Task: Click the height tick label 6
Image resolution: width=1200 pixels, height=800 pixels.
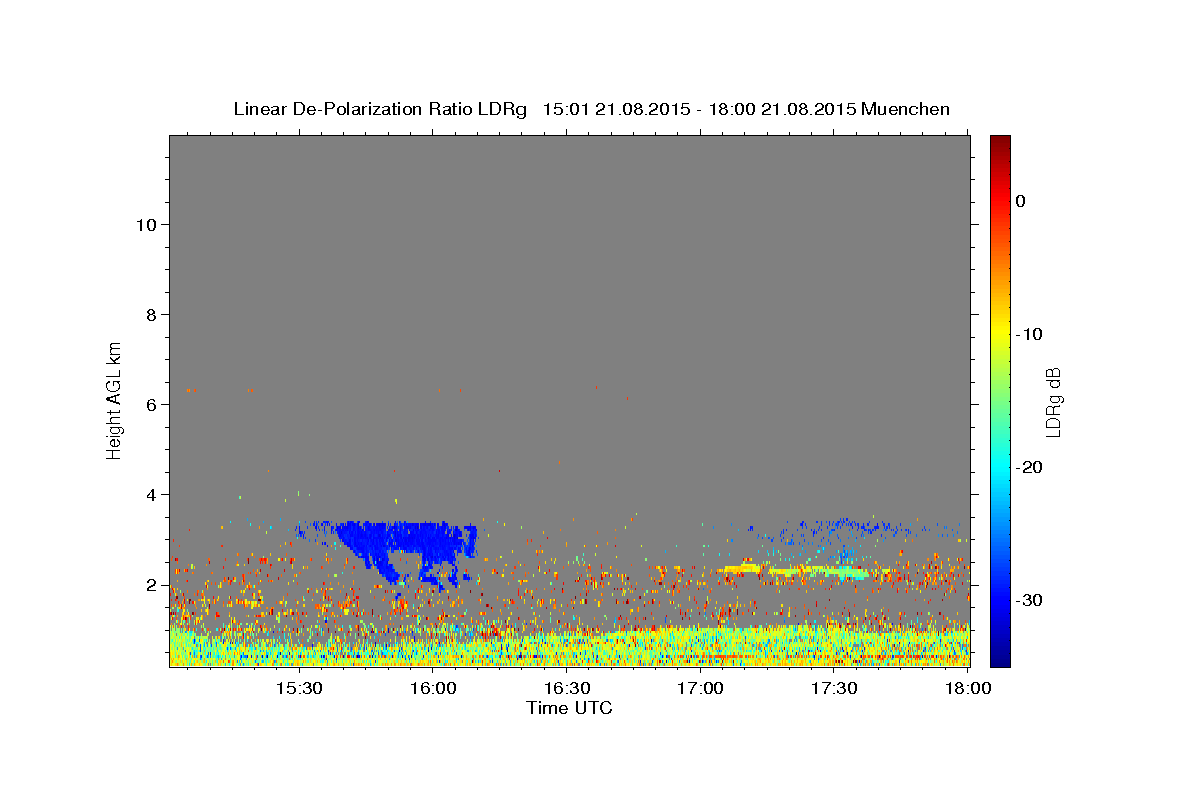Action: click(x=151, y=404)
